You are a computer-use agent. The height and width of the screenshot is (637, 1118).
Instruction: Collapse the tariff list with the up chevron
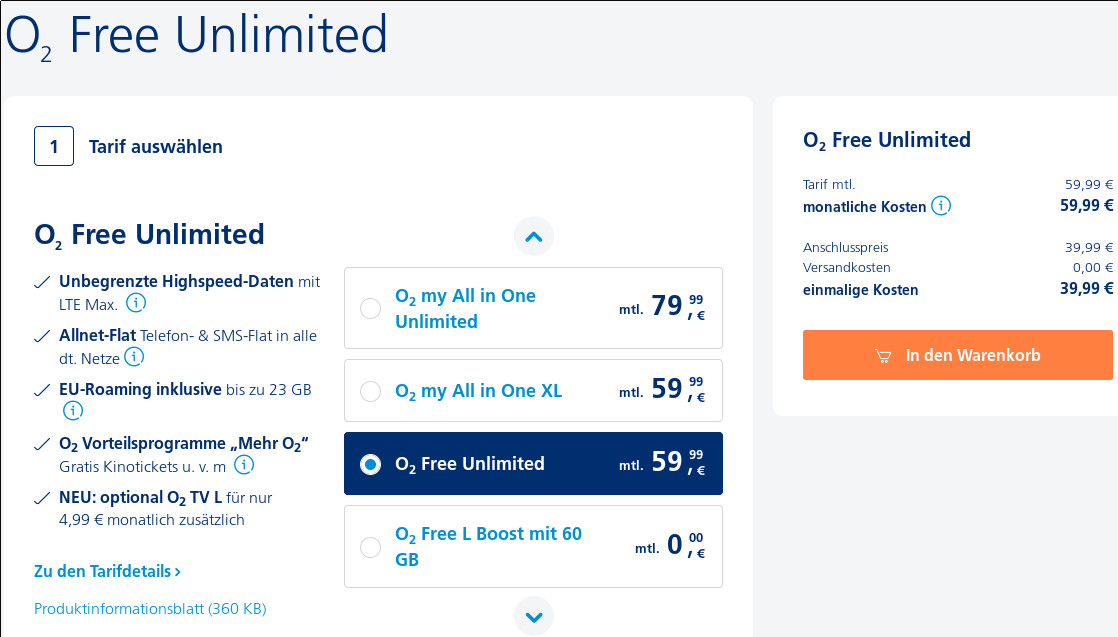[x=533, y=236]
